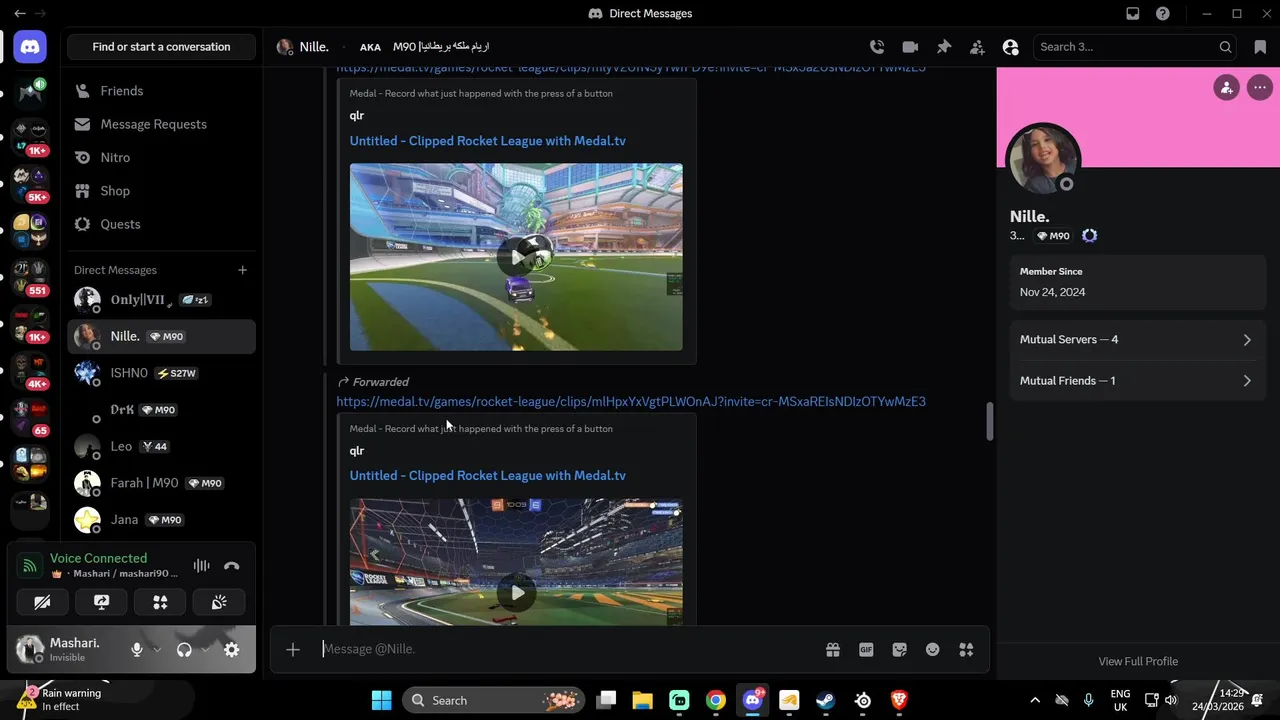Open DM with ISHN0
The width and height of the screenshot is (1280, 720).
pyautogui.click(x=161, y=373)
